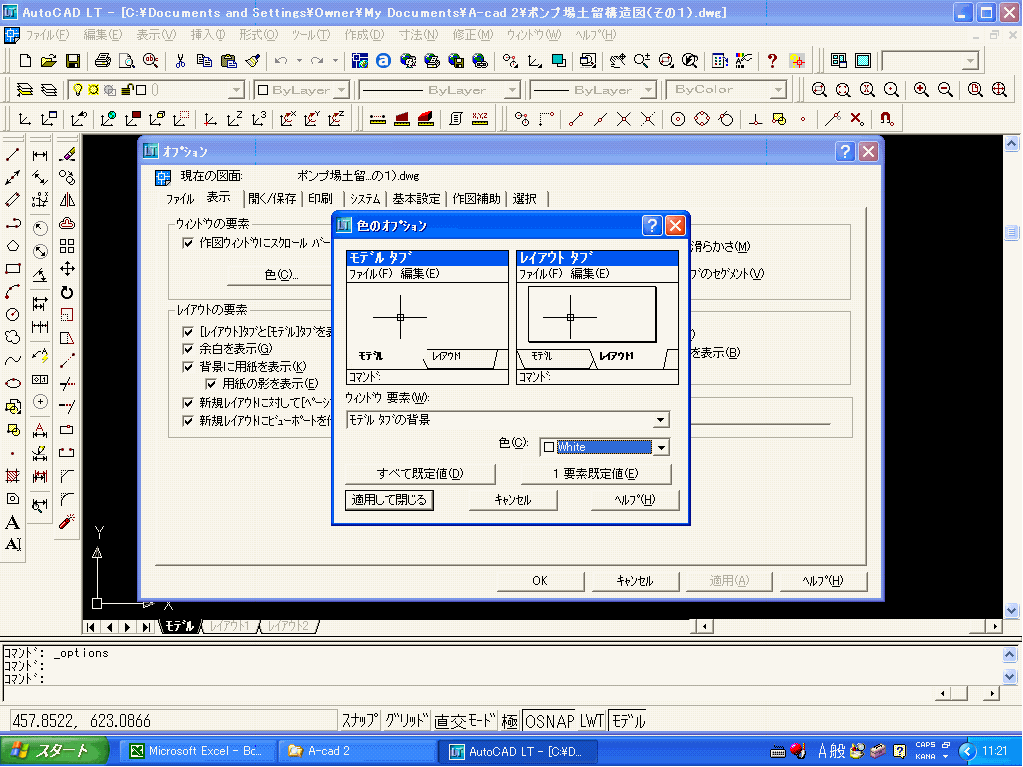Viewport: 1023px width, 767px height.
Task: Click the Save floppy disk icon
Action: pyautogui.click(x=72, y=61)
